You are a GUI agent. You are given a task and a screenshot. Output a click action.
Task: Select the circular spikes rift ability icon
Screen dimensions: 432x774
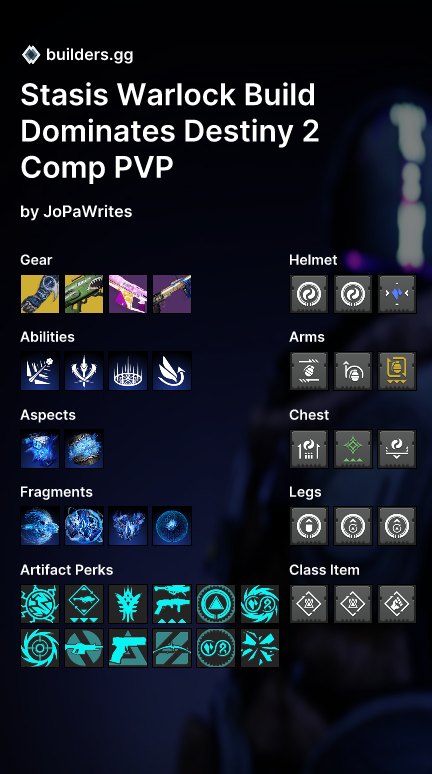coord(128,371)
